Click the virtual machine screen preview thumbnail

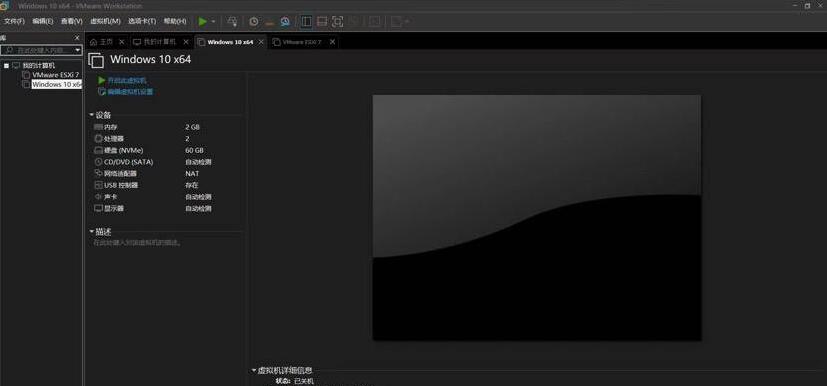(x=537, y=218)
